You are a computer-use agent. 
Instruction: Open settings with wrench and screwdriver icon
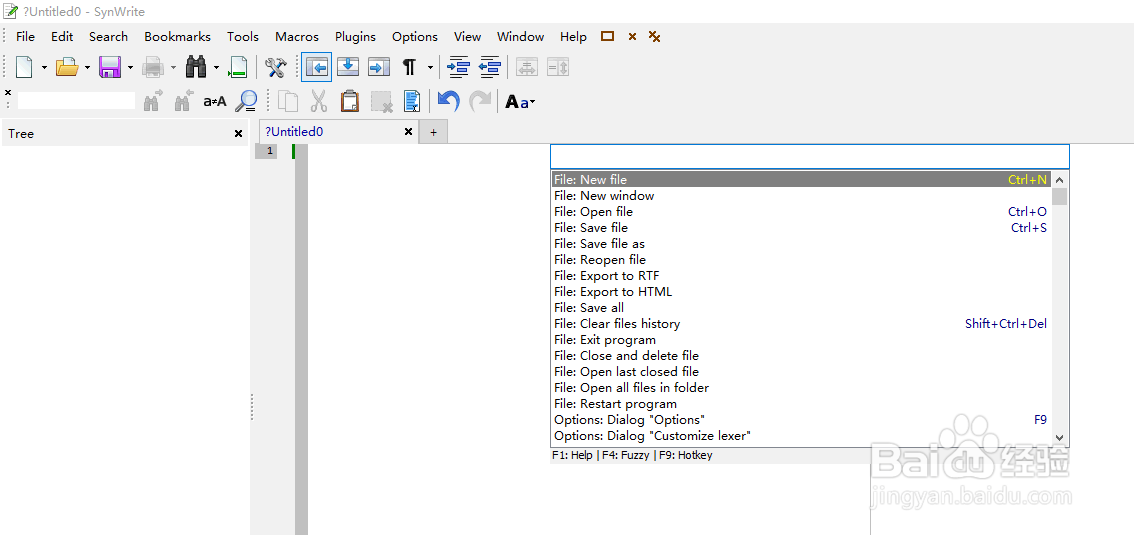(276, 67)
